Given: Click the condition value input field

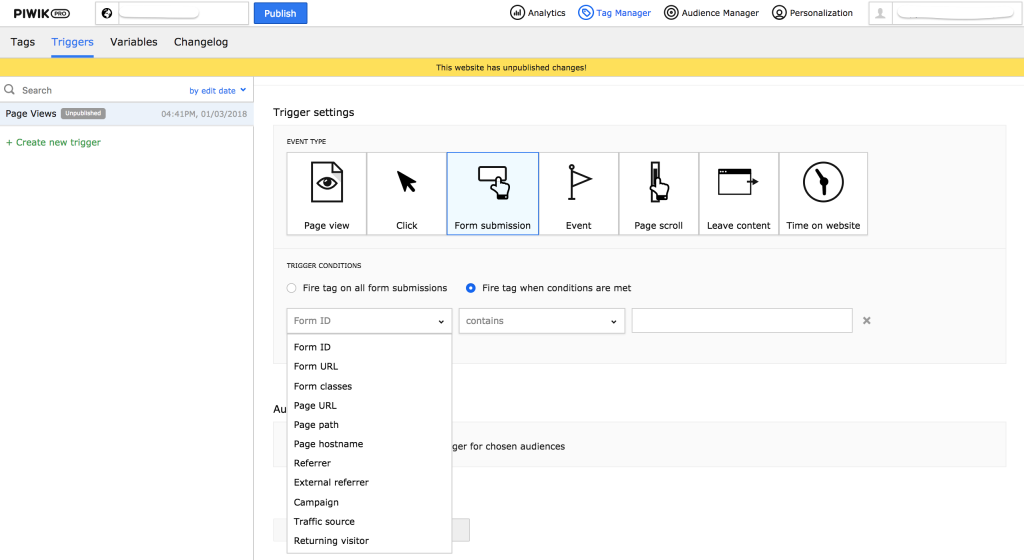Looking at the screenshot, I should click(x=742, y=320).
